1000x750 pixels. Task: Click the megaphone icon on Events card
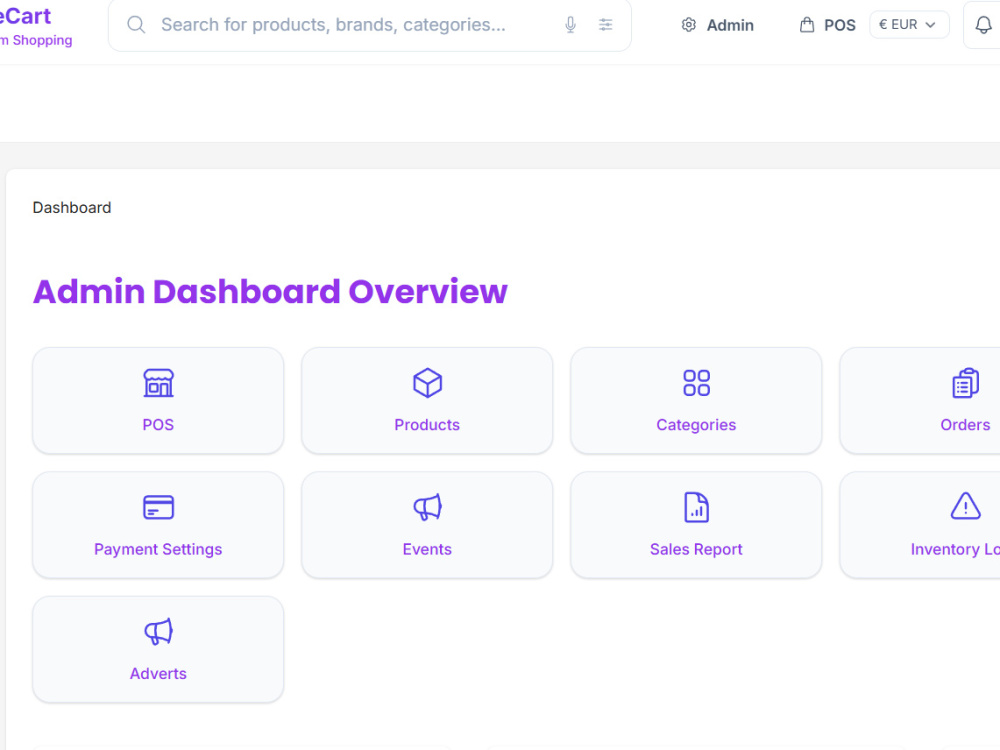tap(427, 508)
